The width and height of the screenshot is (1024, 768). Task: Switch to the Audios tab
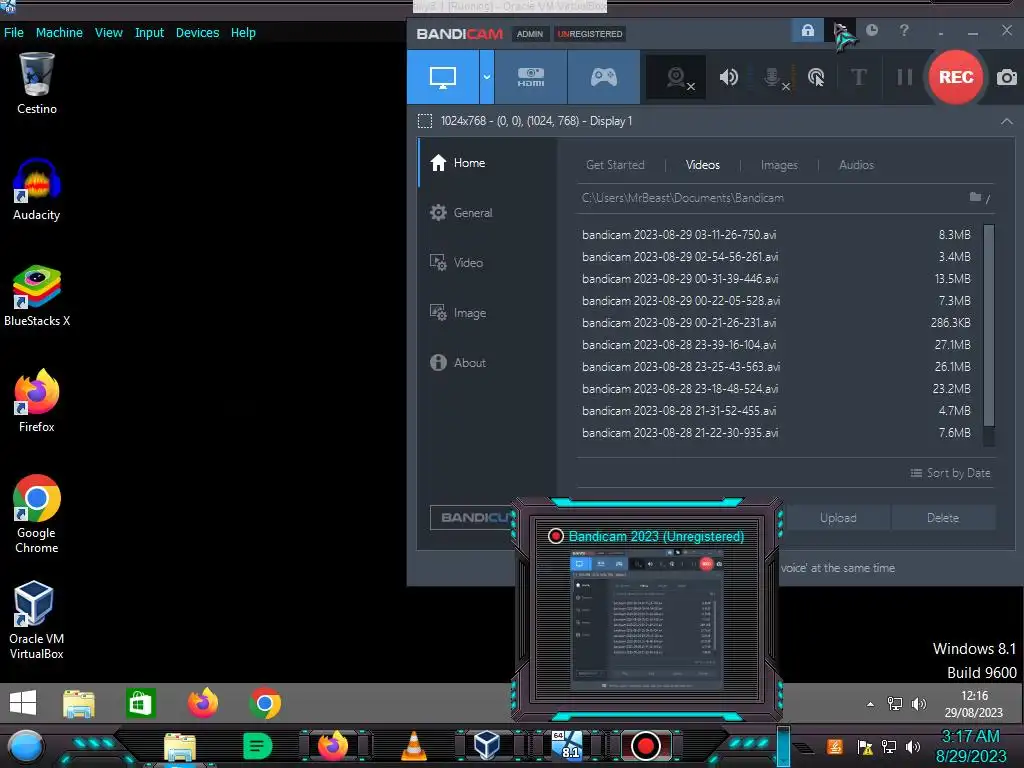(x=856, y=165)
